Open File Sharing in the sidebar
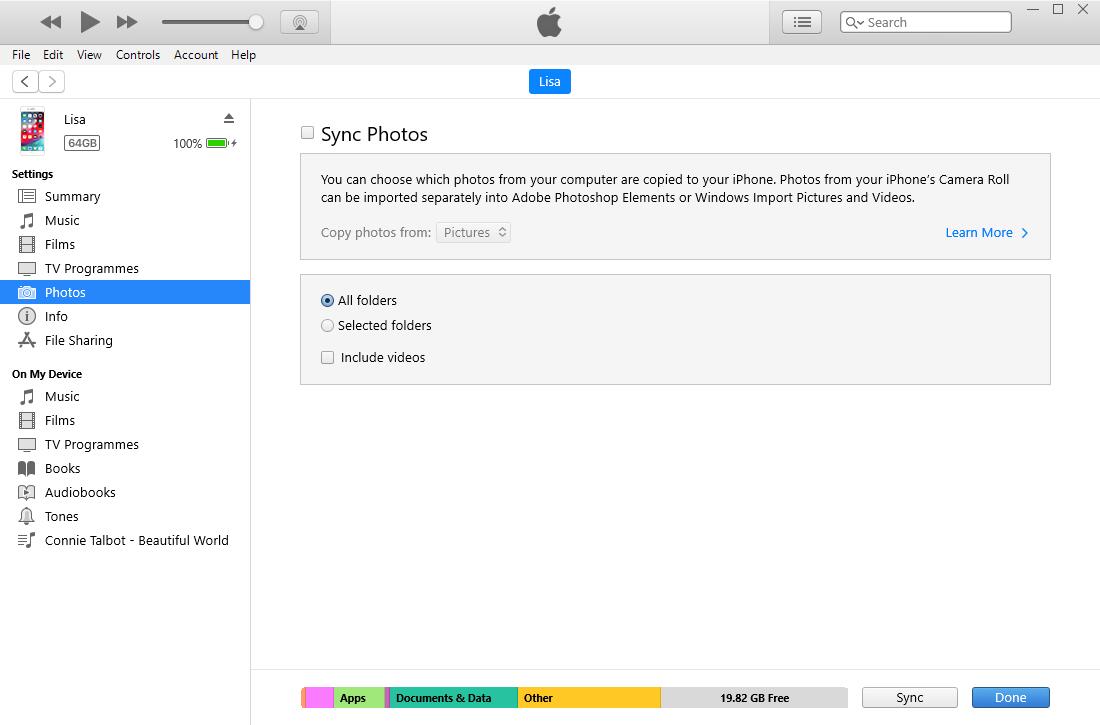 [x=125, y=340]
